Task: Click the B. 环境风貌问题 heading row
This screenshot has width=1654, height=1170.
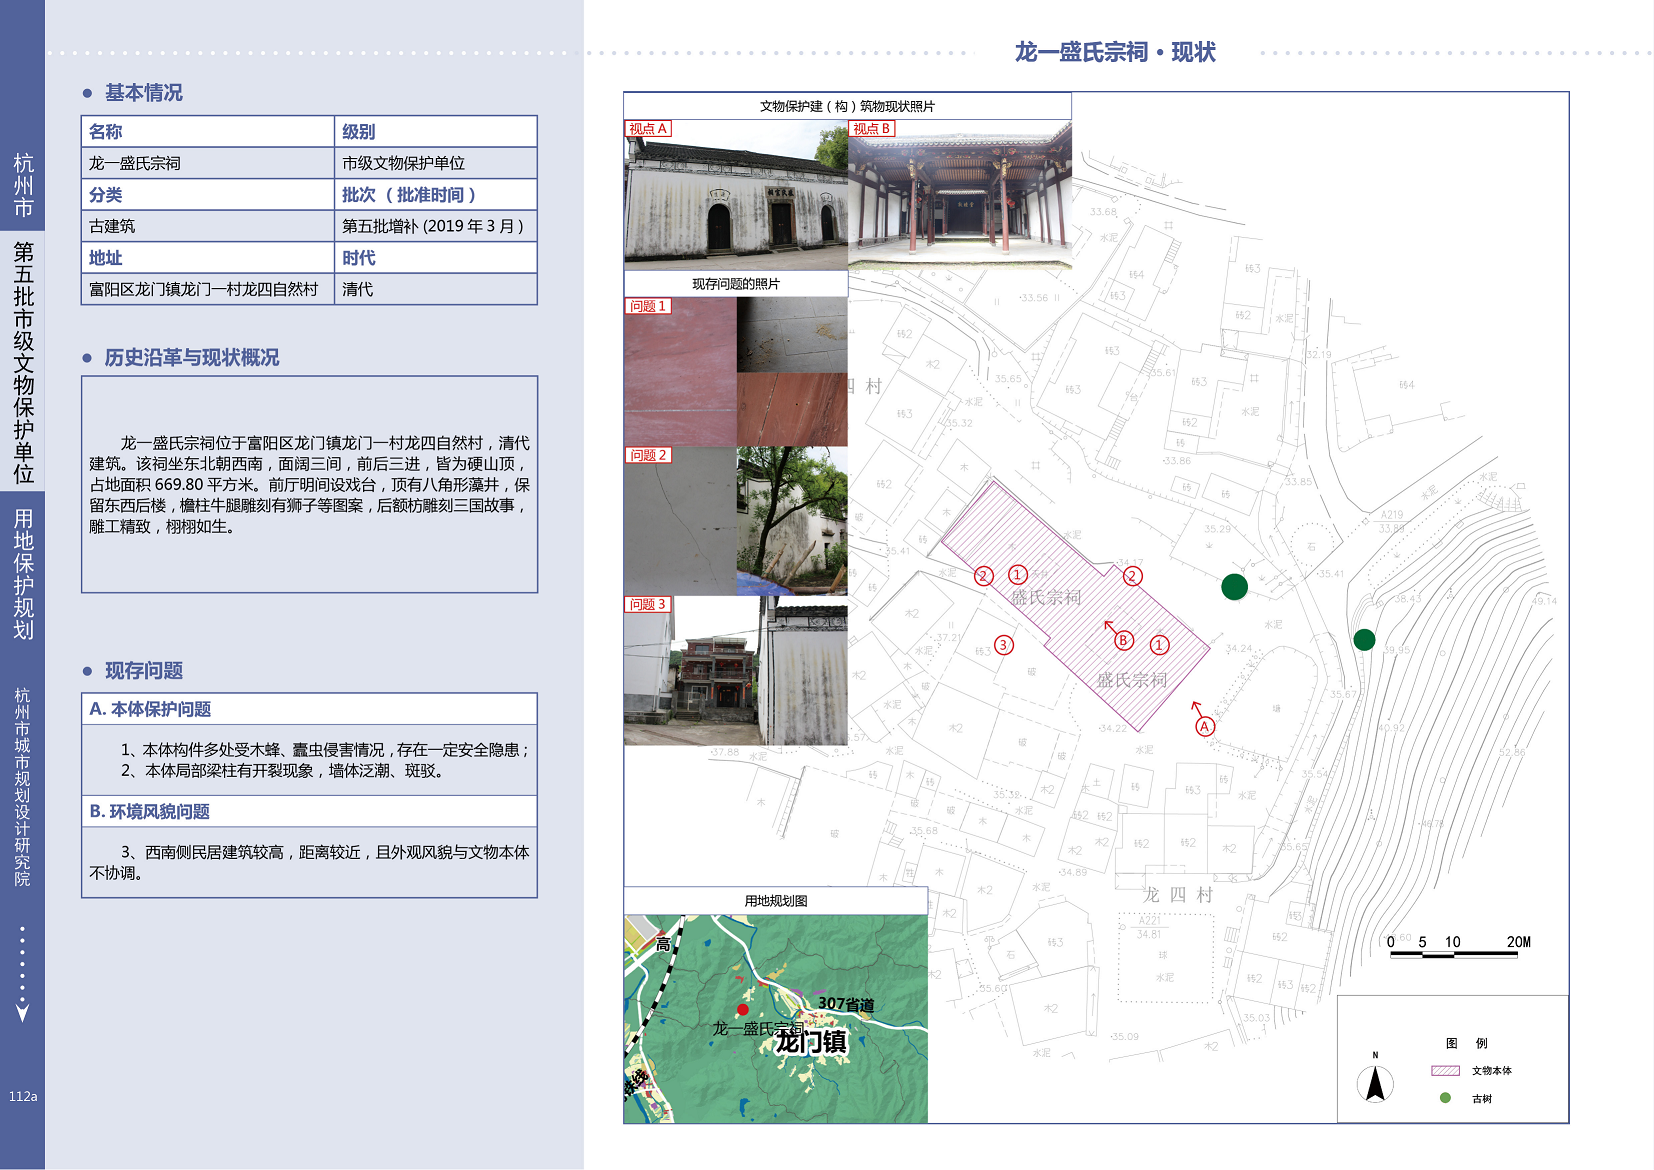Action: [x=309, y=811]
